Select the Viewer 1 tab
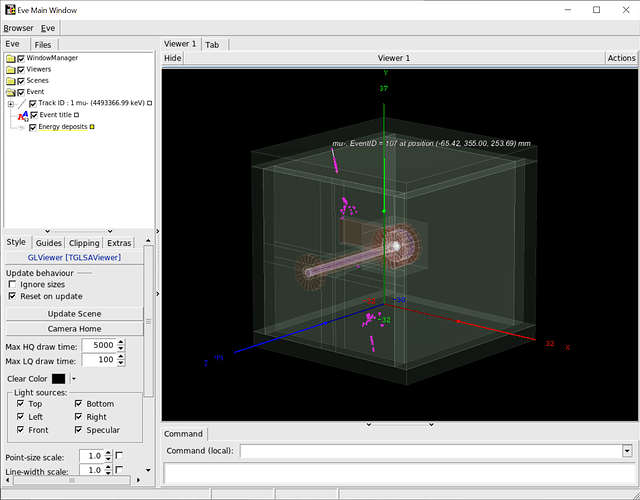 click(x=180, y=44)
